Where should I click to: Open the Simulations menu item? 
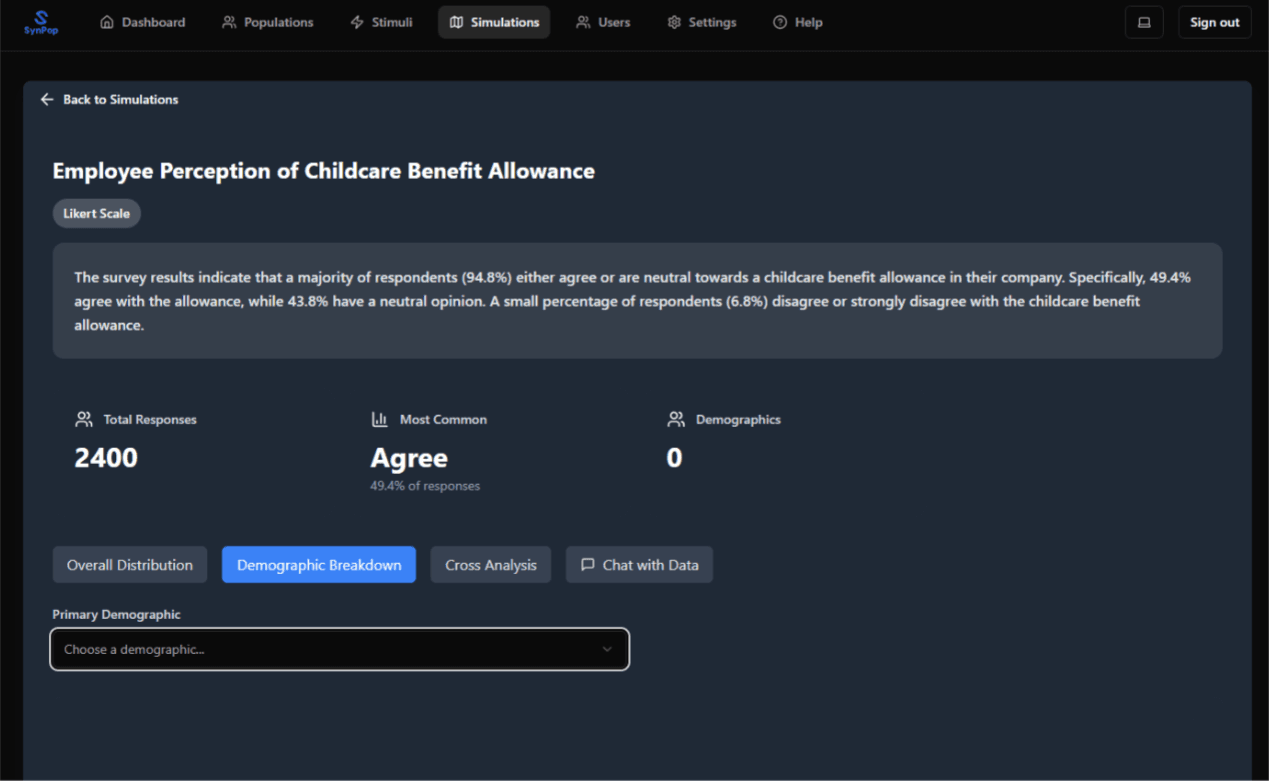click(494, 22)
